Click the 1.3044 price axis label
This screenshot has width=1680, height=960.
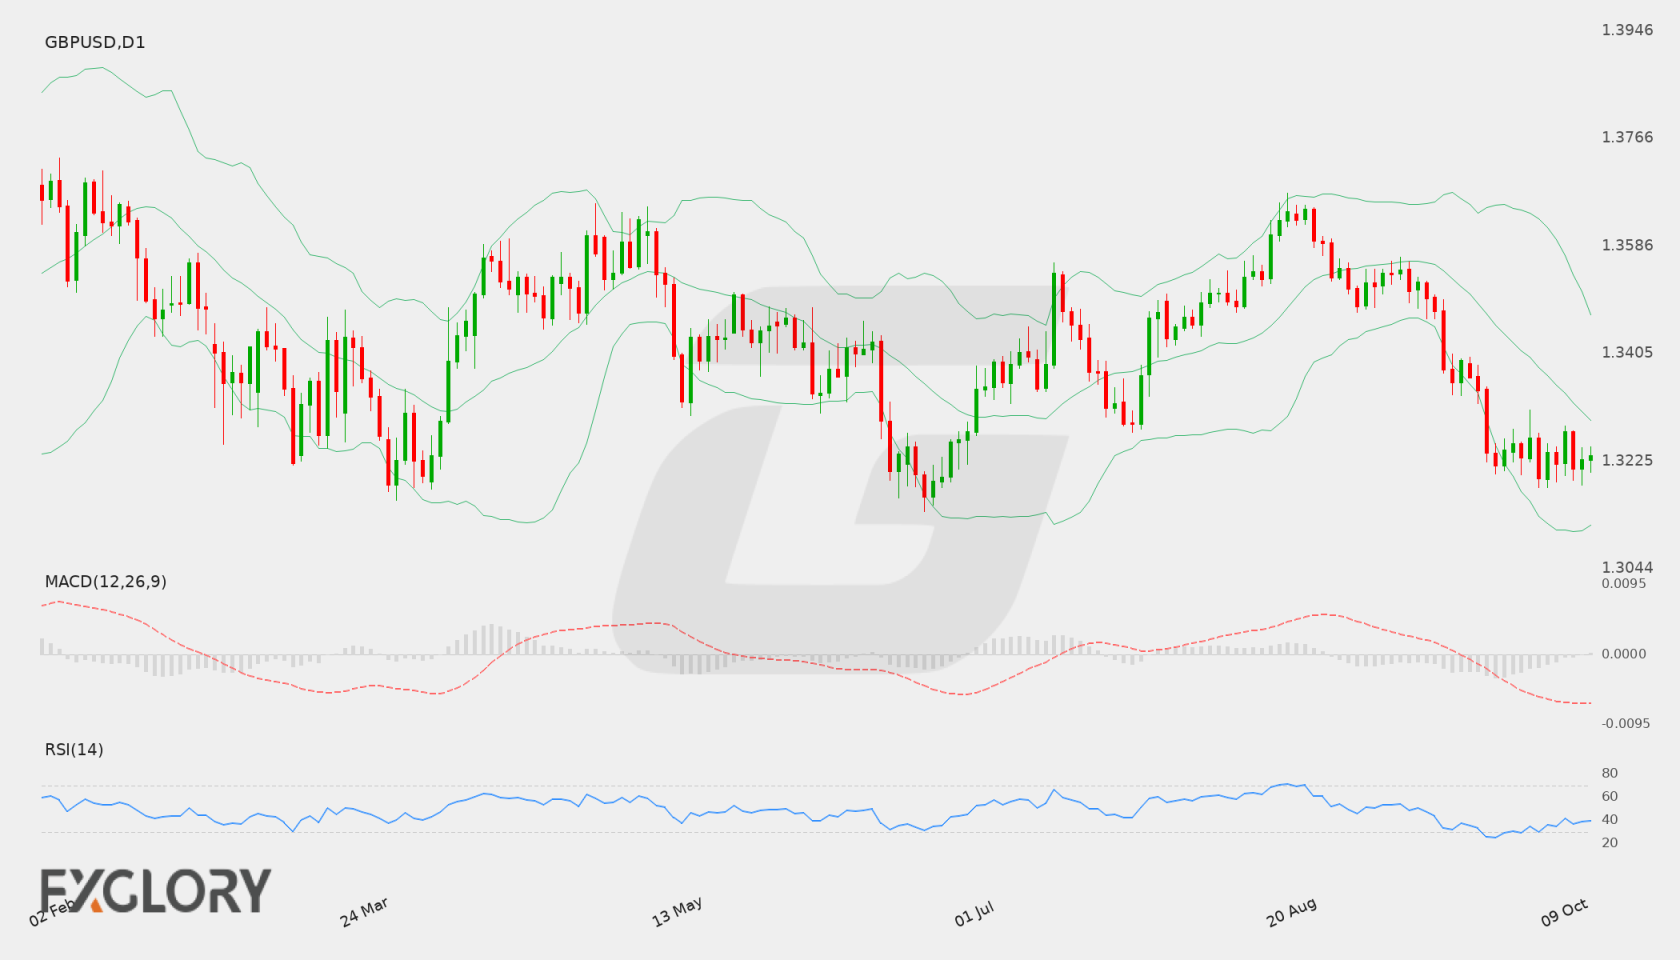pos(1627,567)
